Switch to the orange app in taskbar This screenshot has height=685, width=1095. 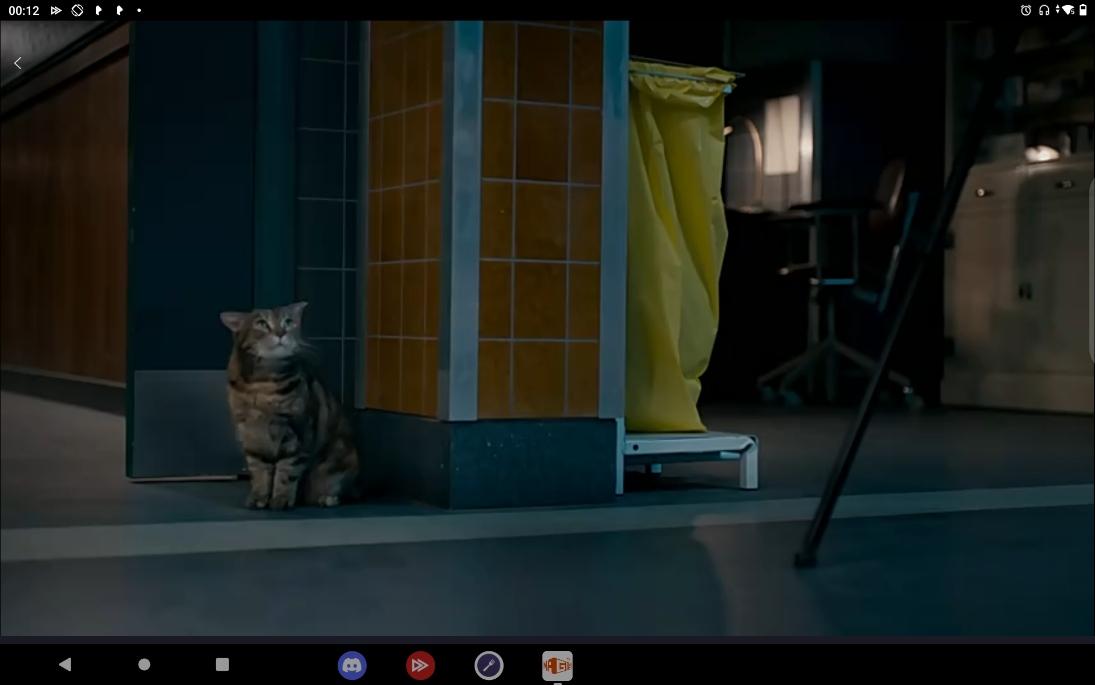pyautogui.click(x=557, y=665)
